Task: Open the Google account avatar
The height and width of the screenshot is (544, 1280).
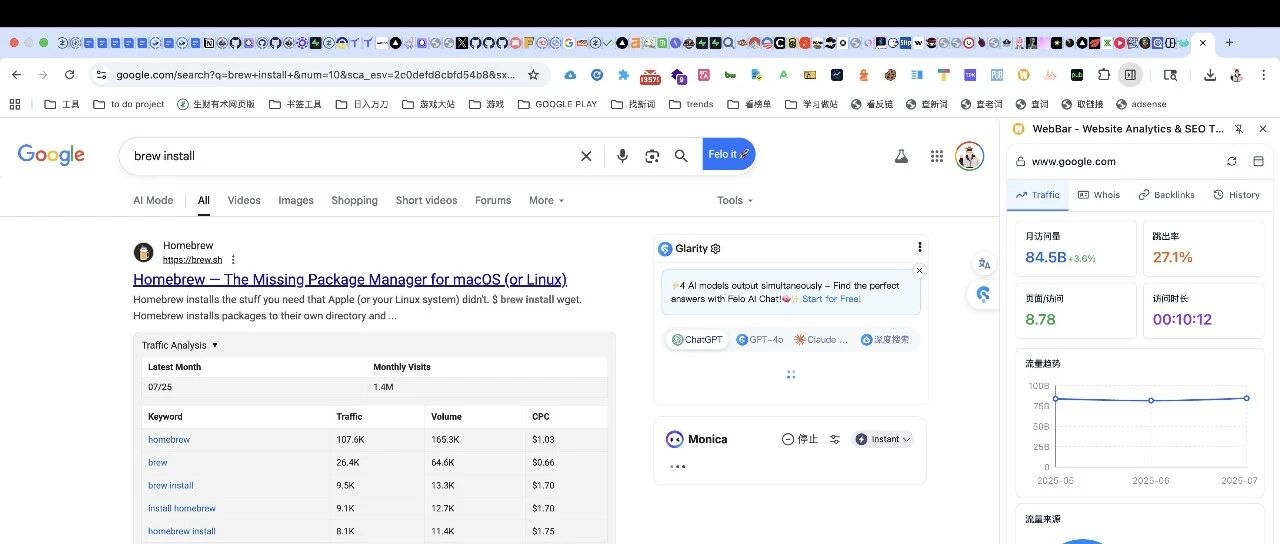Action: click(x=969, y=156)
